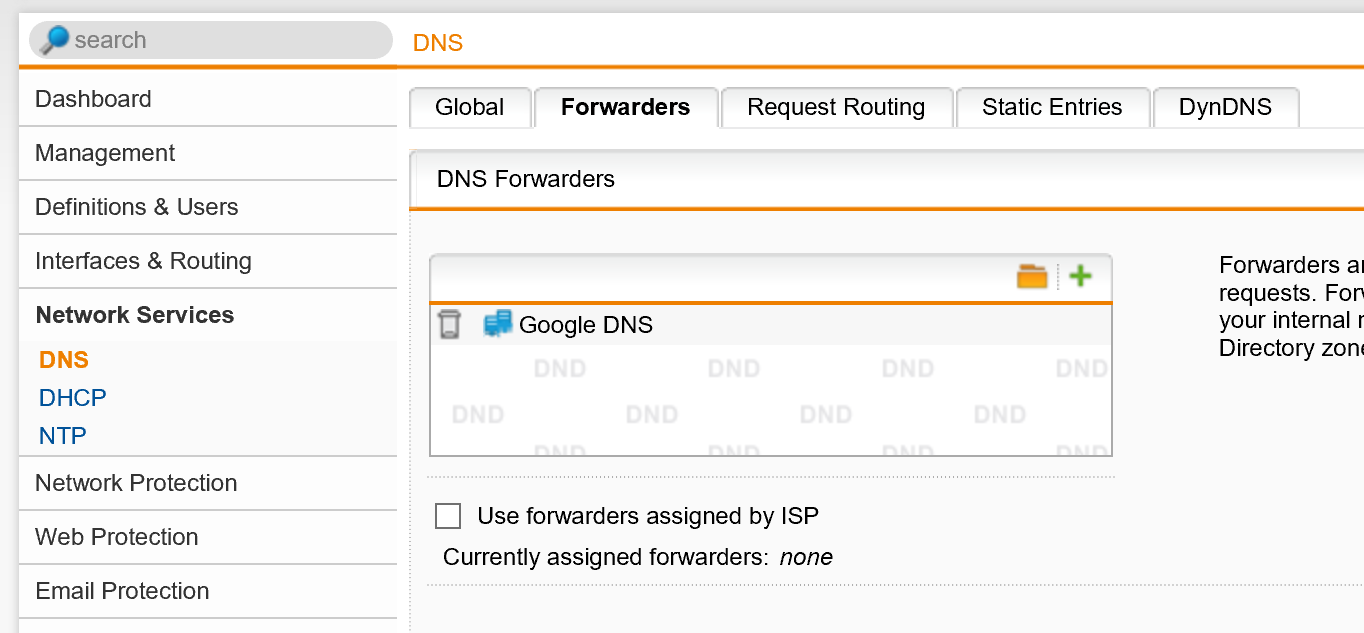The height and width of the screenshot is (633, 1364).
Task: Delete Google DNS using trash icon
Action: (x=450, y=324)
